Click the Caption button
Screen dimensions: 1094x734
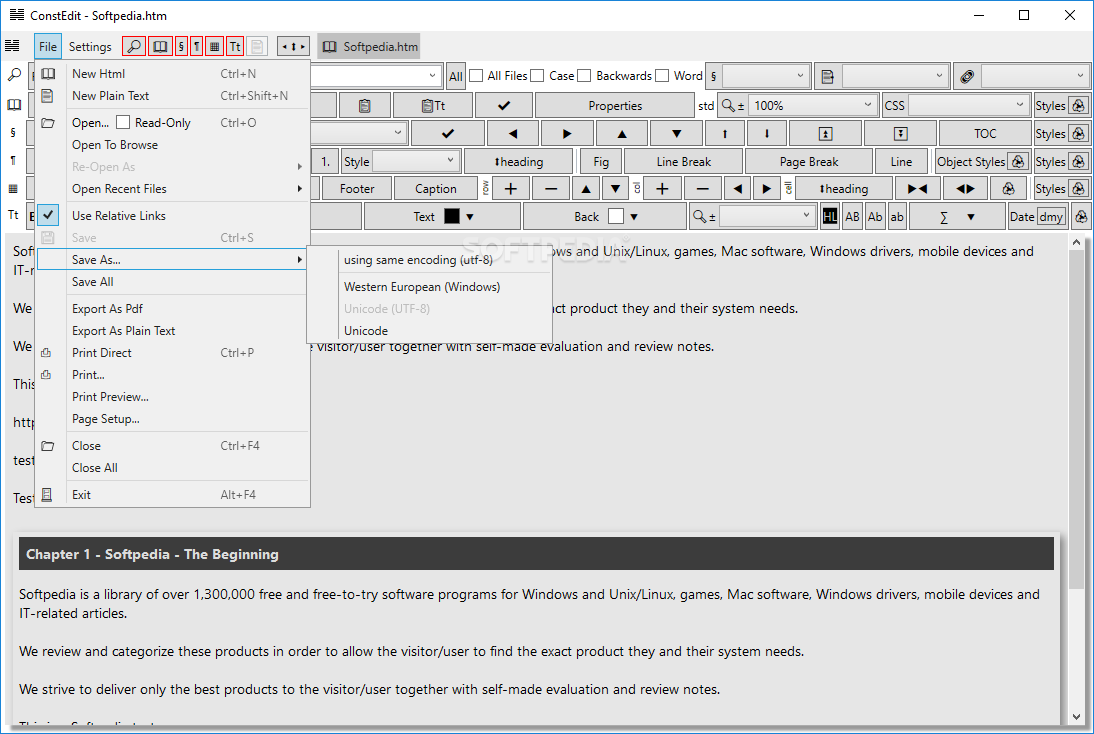[x=435, y=188]
